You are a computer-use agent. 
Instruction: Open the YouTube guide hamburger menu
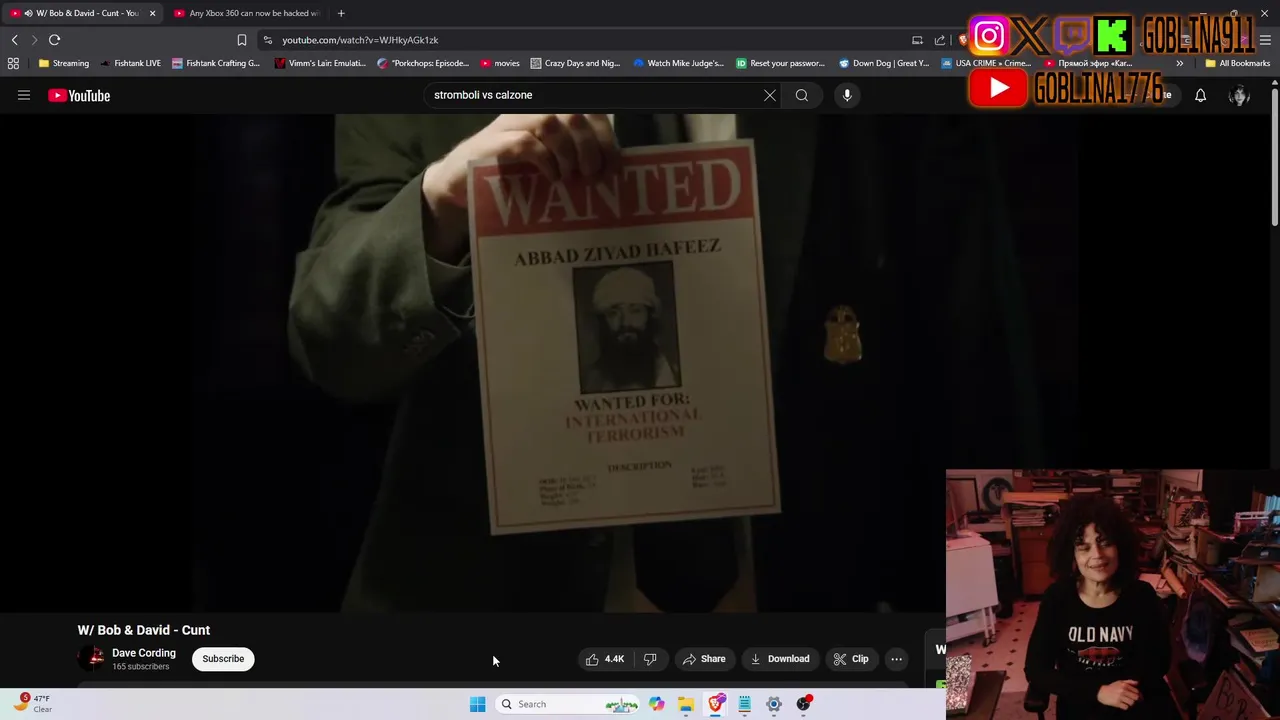point(24,95)
